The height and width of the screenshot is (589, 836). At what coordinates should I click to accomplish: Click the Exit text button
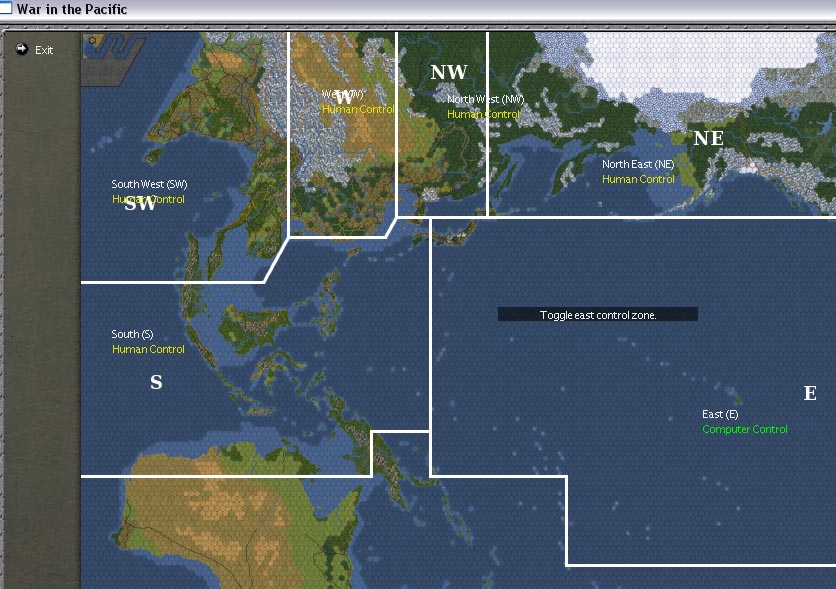pos(44,50)
